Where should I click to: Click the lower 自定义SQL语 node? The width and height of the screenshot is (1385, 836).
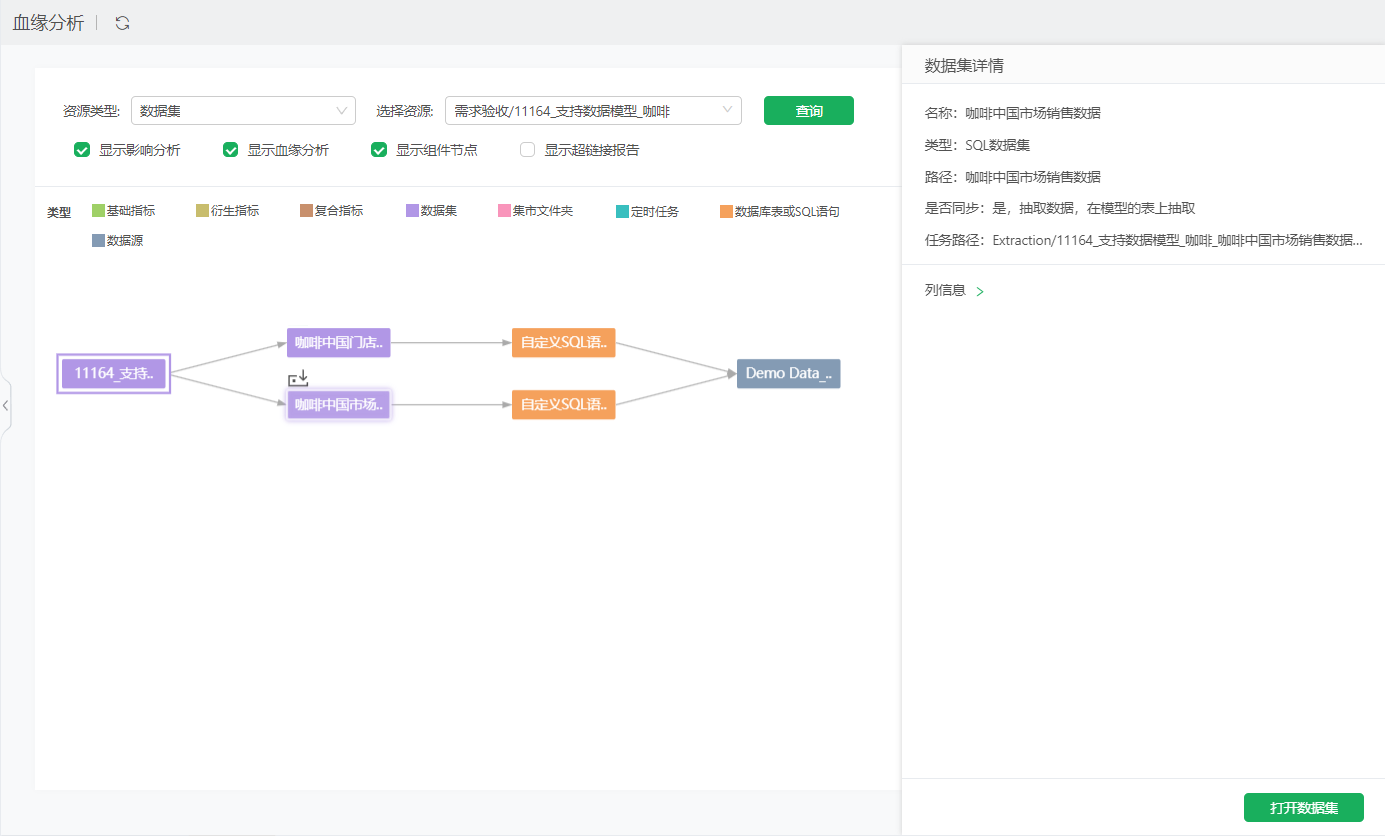[563, 405]
